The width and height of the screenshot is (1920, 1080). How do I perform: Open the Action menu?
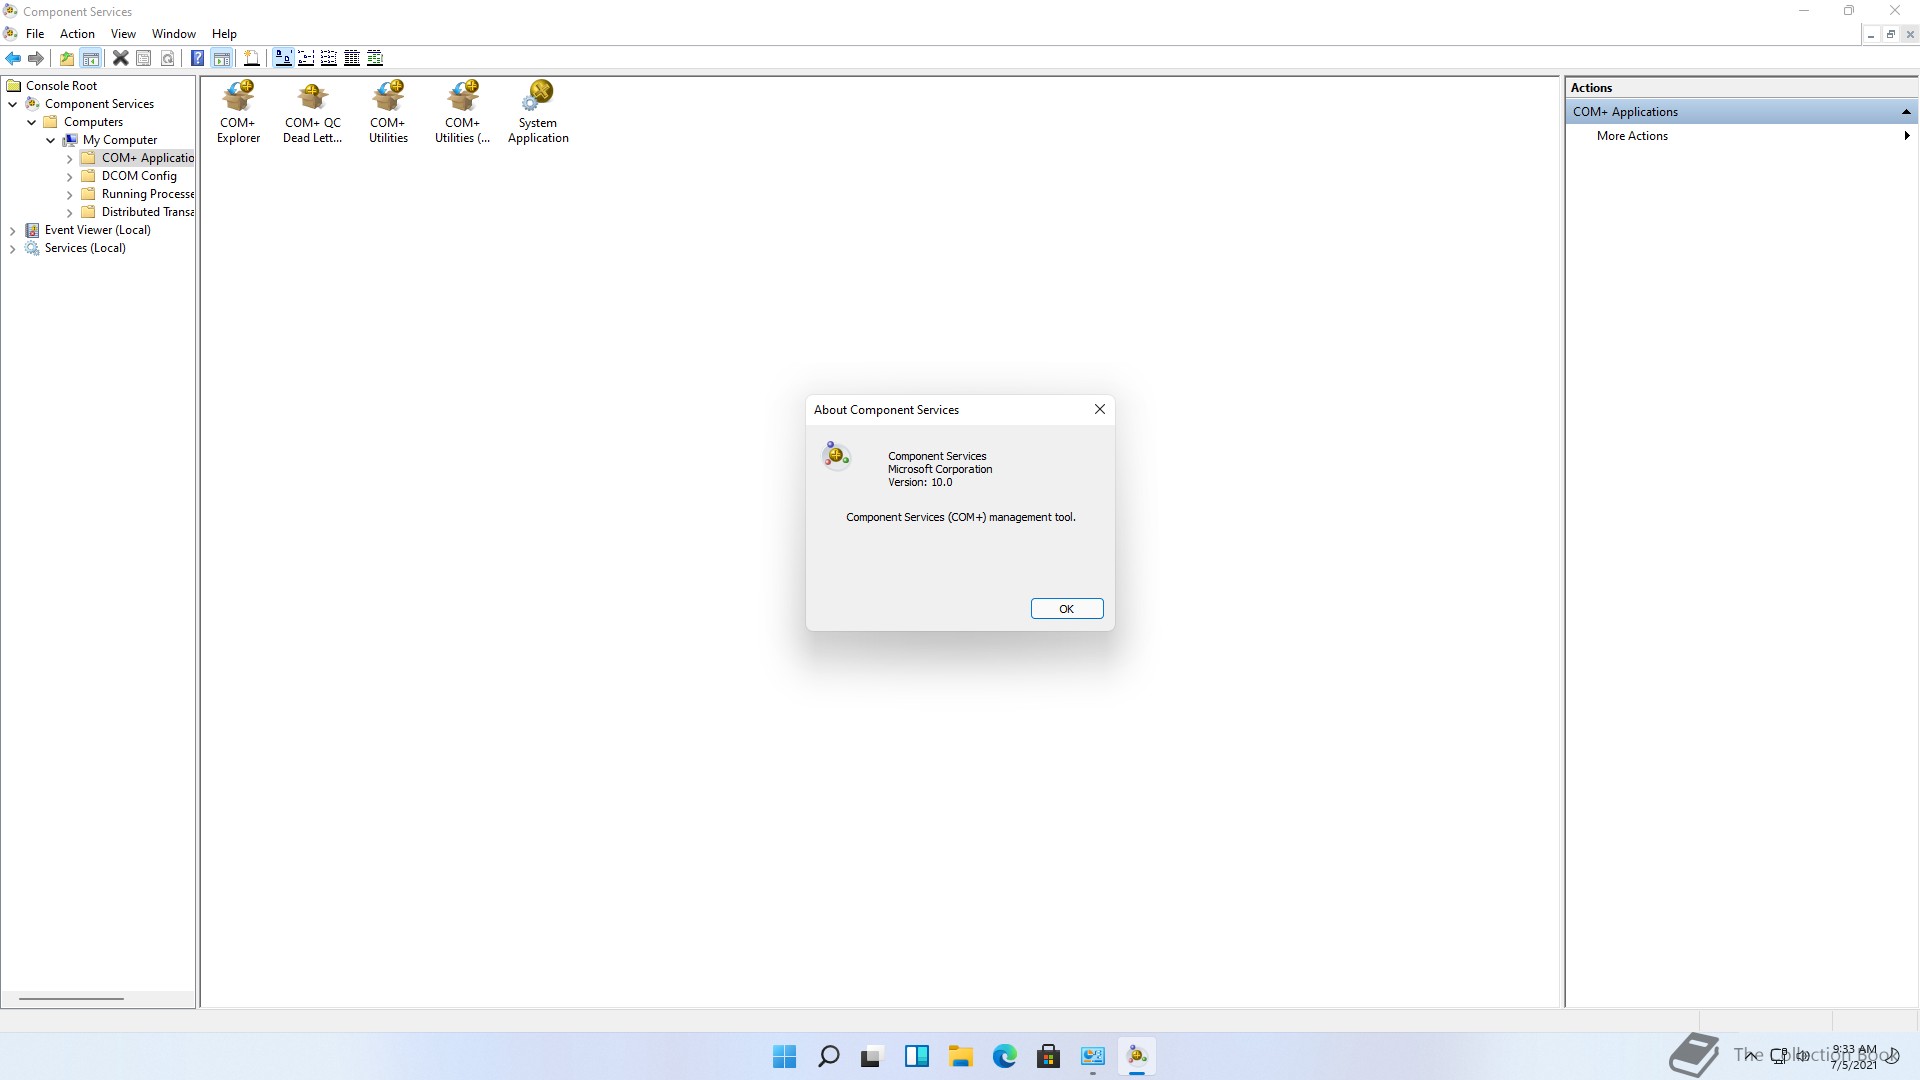click(77, 34)
